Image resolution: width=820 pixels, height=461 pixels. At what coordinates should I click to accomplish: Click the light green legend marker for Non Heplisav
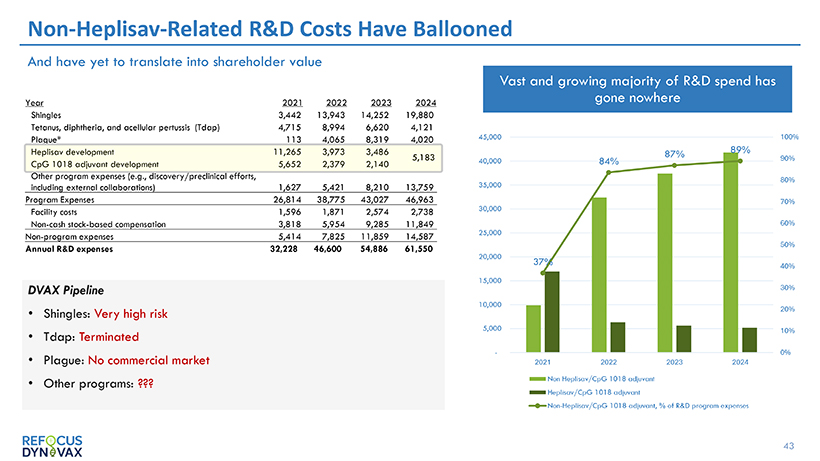pos(536,379)
